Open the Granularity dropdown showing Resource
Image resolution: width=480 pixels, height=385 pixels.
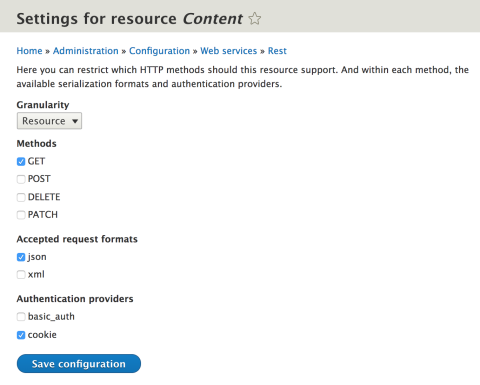pos(49,121)
